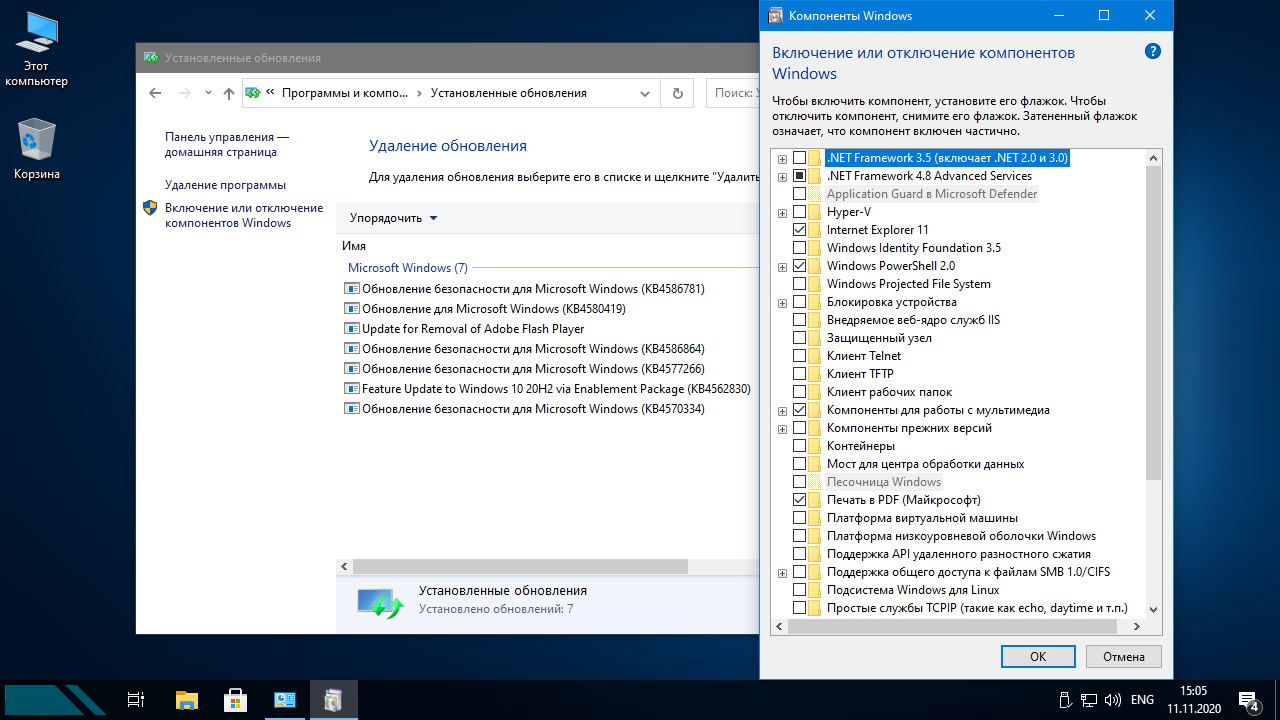Go back in Установленные обновления window
Screen dimensions: 1280x720
[x=155, y=93]
